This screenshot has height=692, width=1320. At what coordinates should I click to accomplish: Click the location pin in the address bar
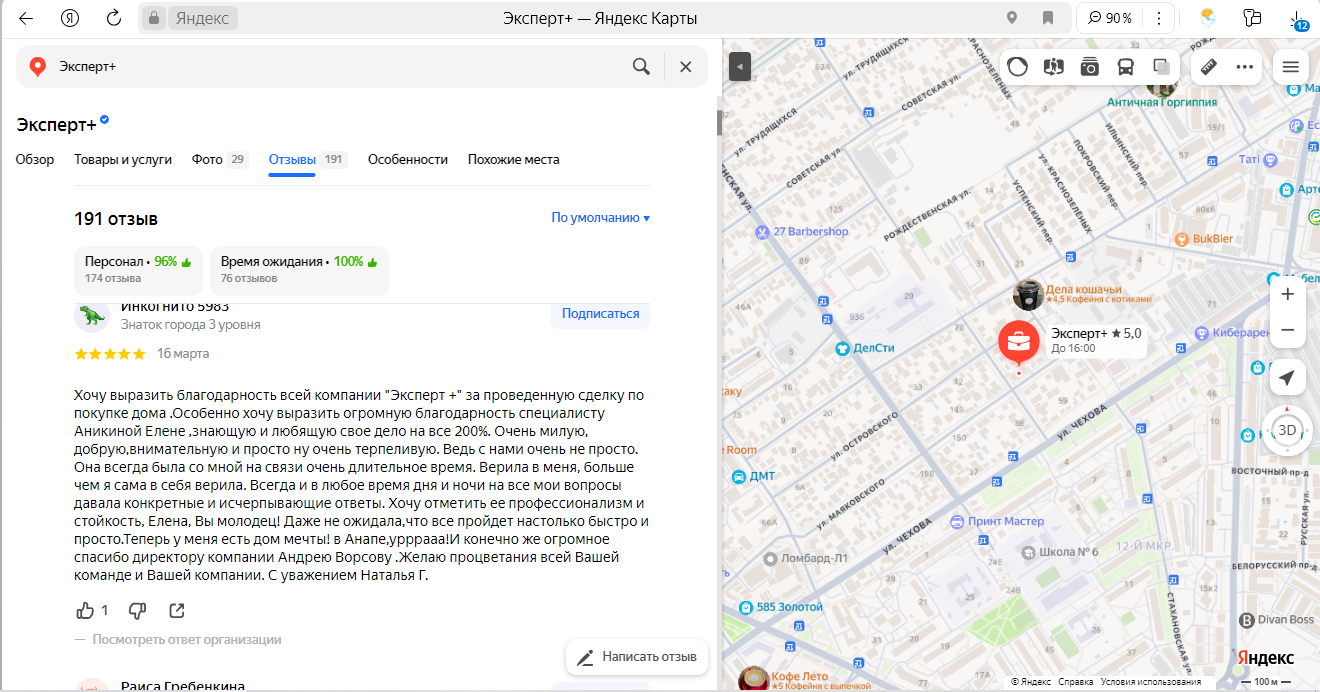coord(1012,18)
